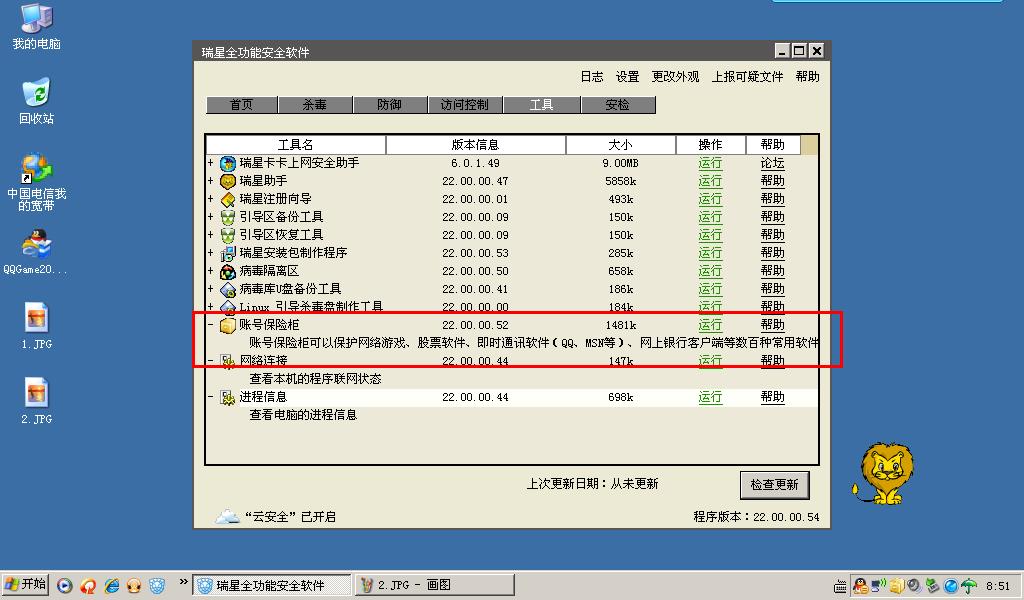1024x600 pixels.
Task: Collapse the 账号保险柜 row description
Action: [x=210, y=324]
